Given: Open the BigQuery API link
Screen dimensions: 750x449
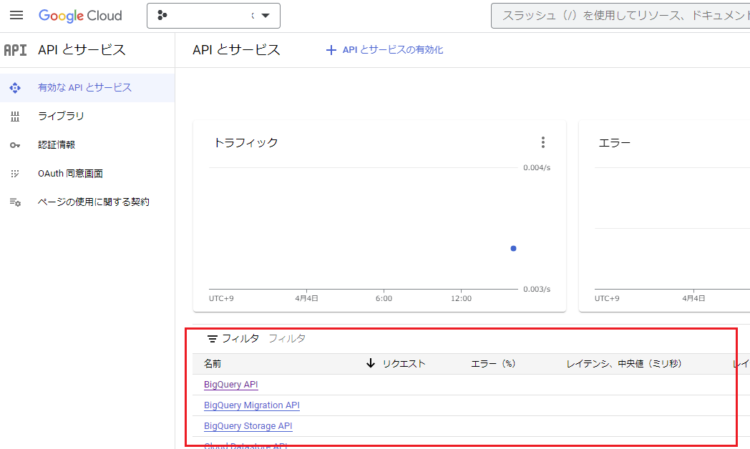Looking at the screenshot, I should (231, 384).
